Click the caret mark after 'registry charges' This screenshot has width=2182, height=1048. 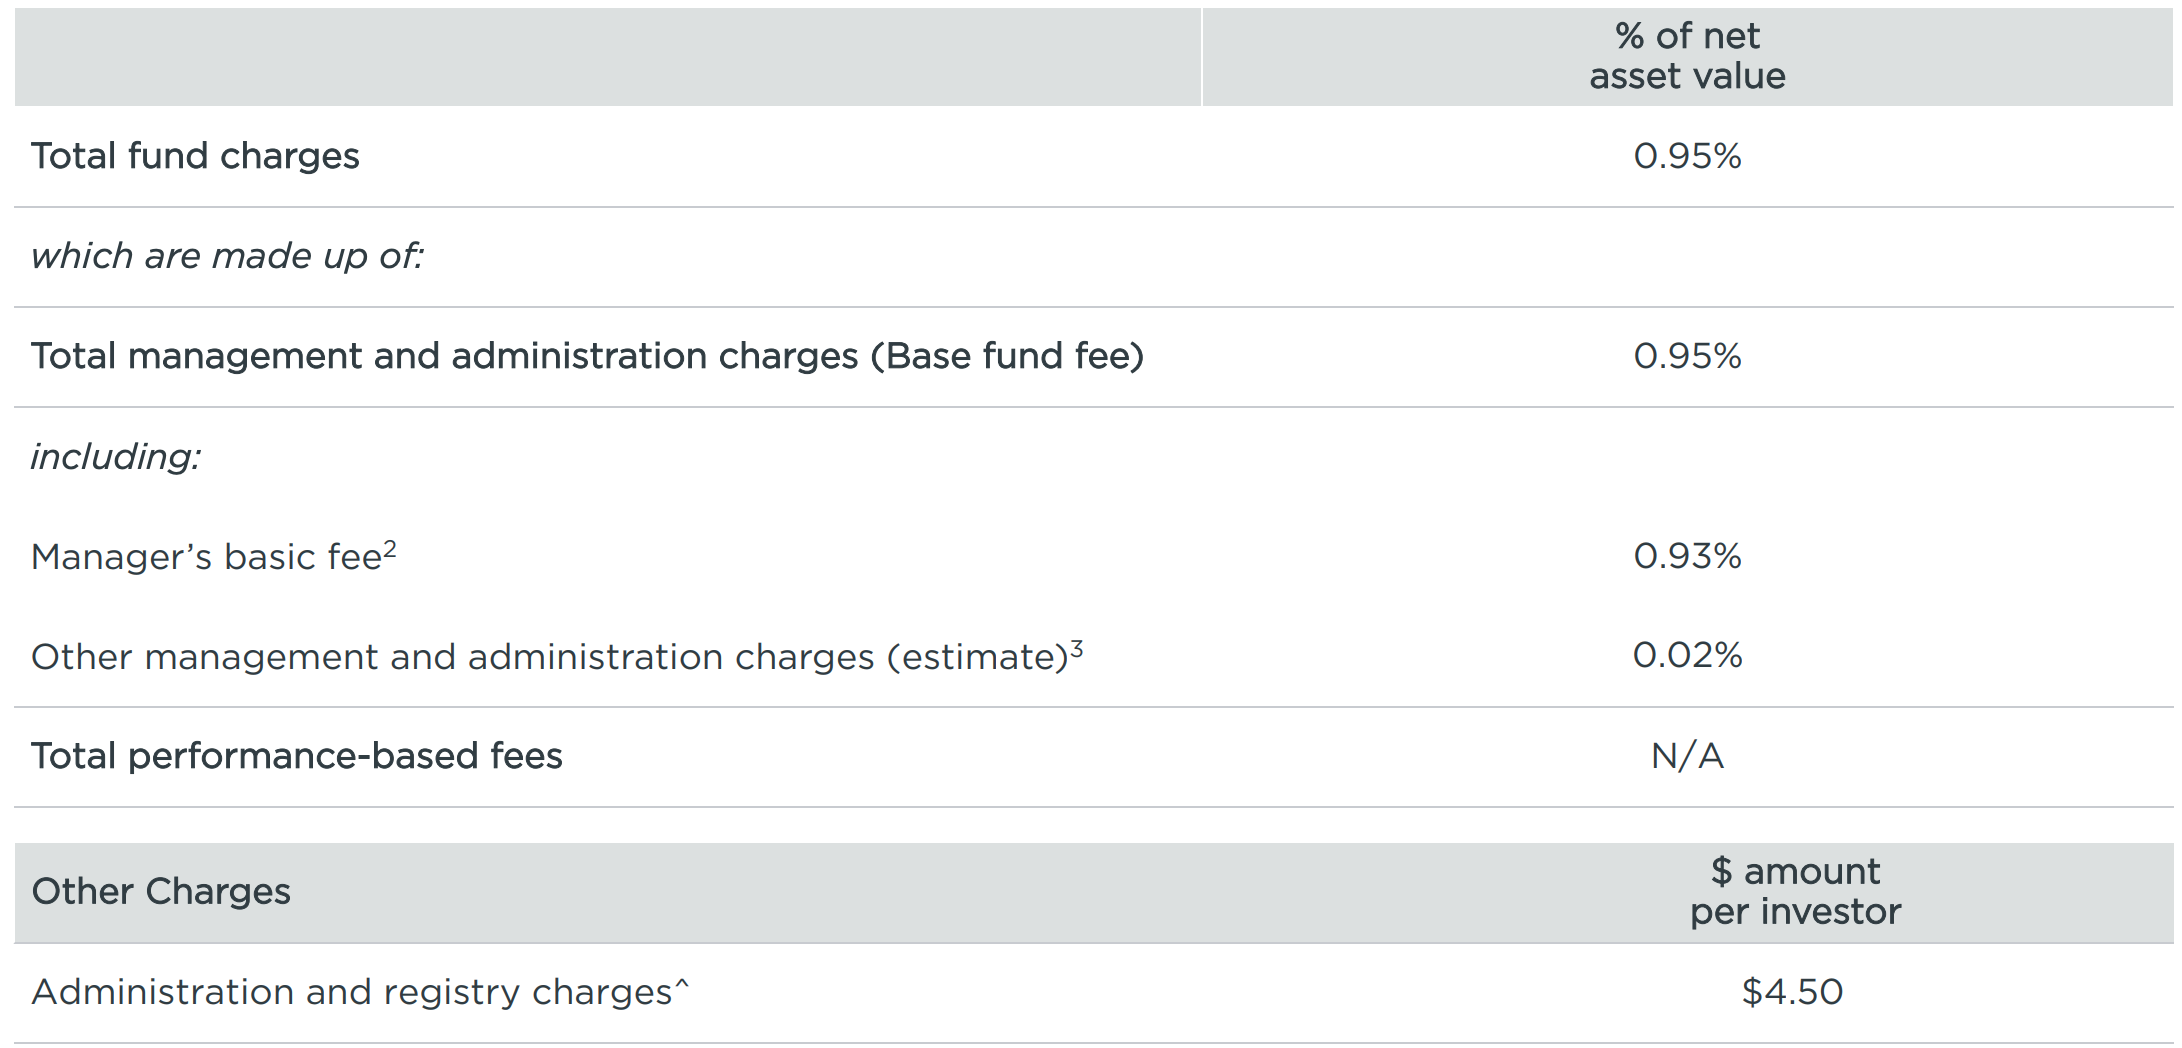pyautogui.click(x=682, y=986)
